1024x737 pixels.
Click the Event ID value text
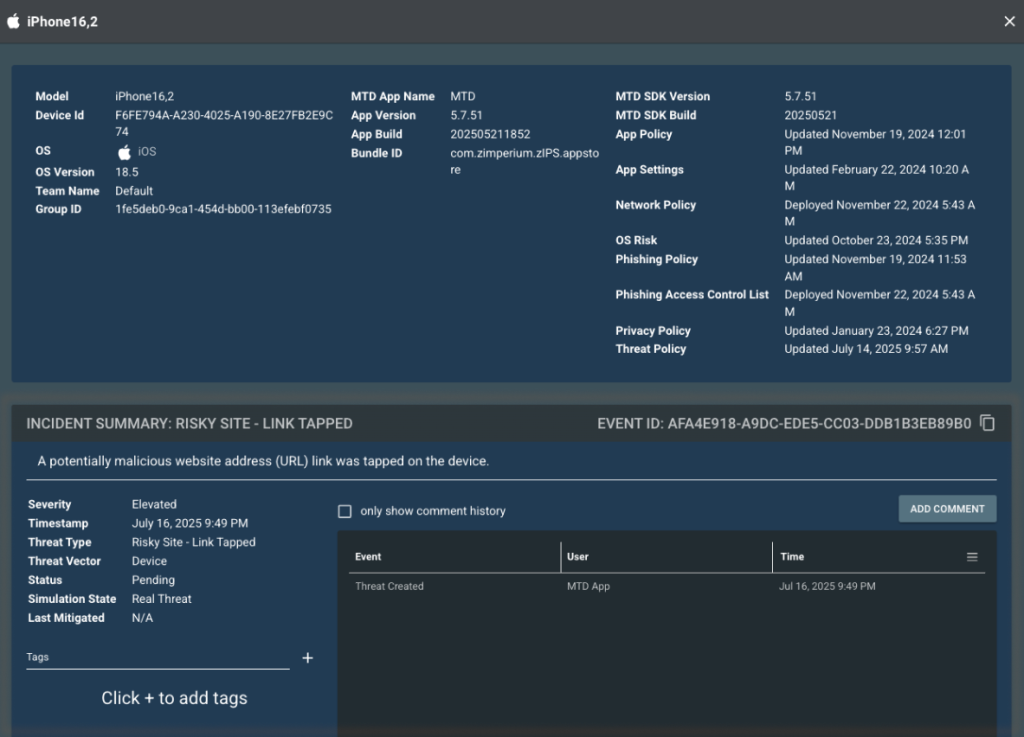(x=820, y=423)
